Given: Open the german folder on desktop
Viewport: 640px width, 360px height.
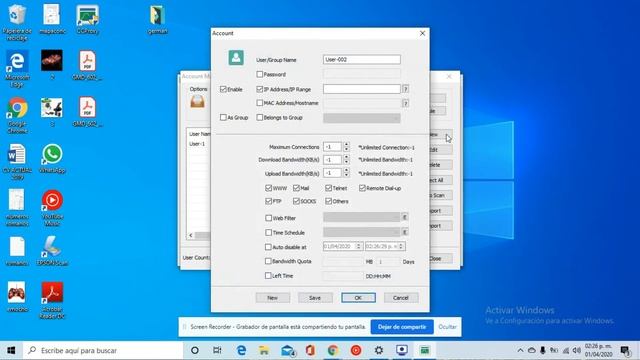Looking at the screenshot, I should pos(158,19).
